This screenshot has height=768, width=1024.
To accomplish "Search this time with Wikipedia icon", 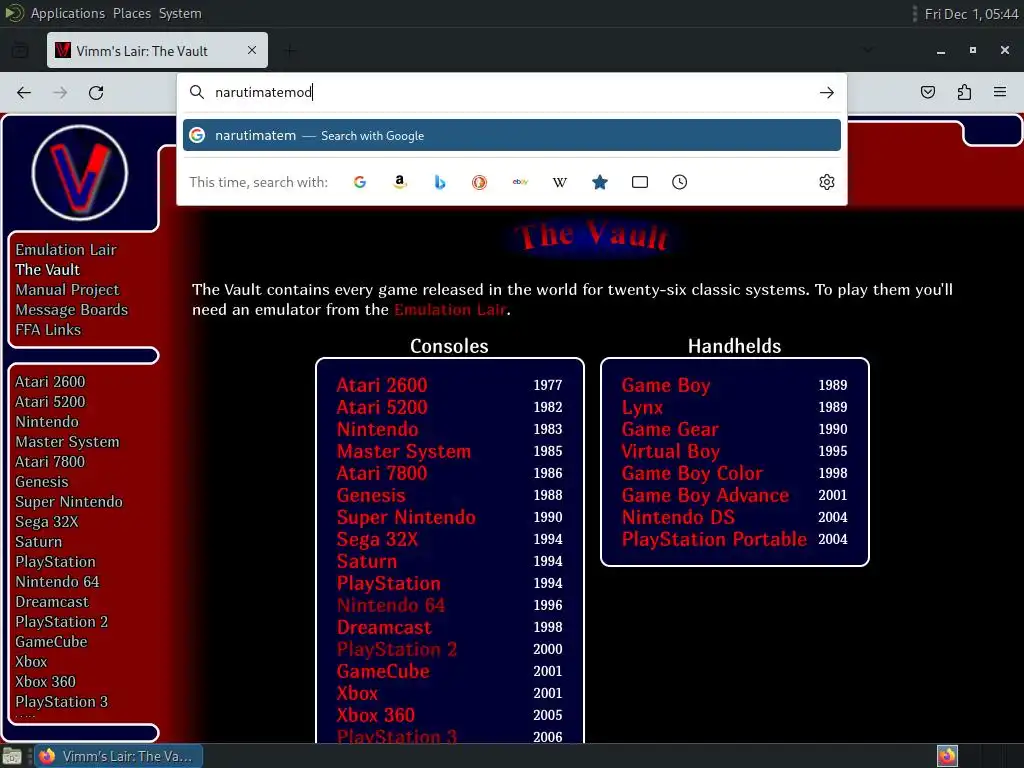I will click(560, 182).
